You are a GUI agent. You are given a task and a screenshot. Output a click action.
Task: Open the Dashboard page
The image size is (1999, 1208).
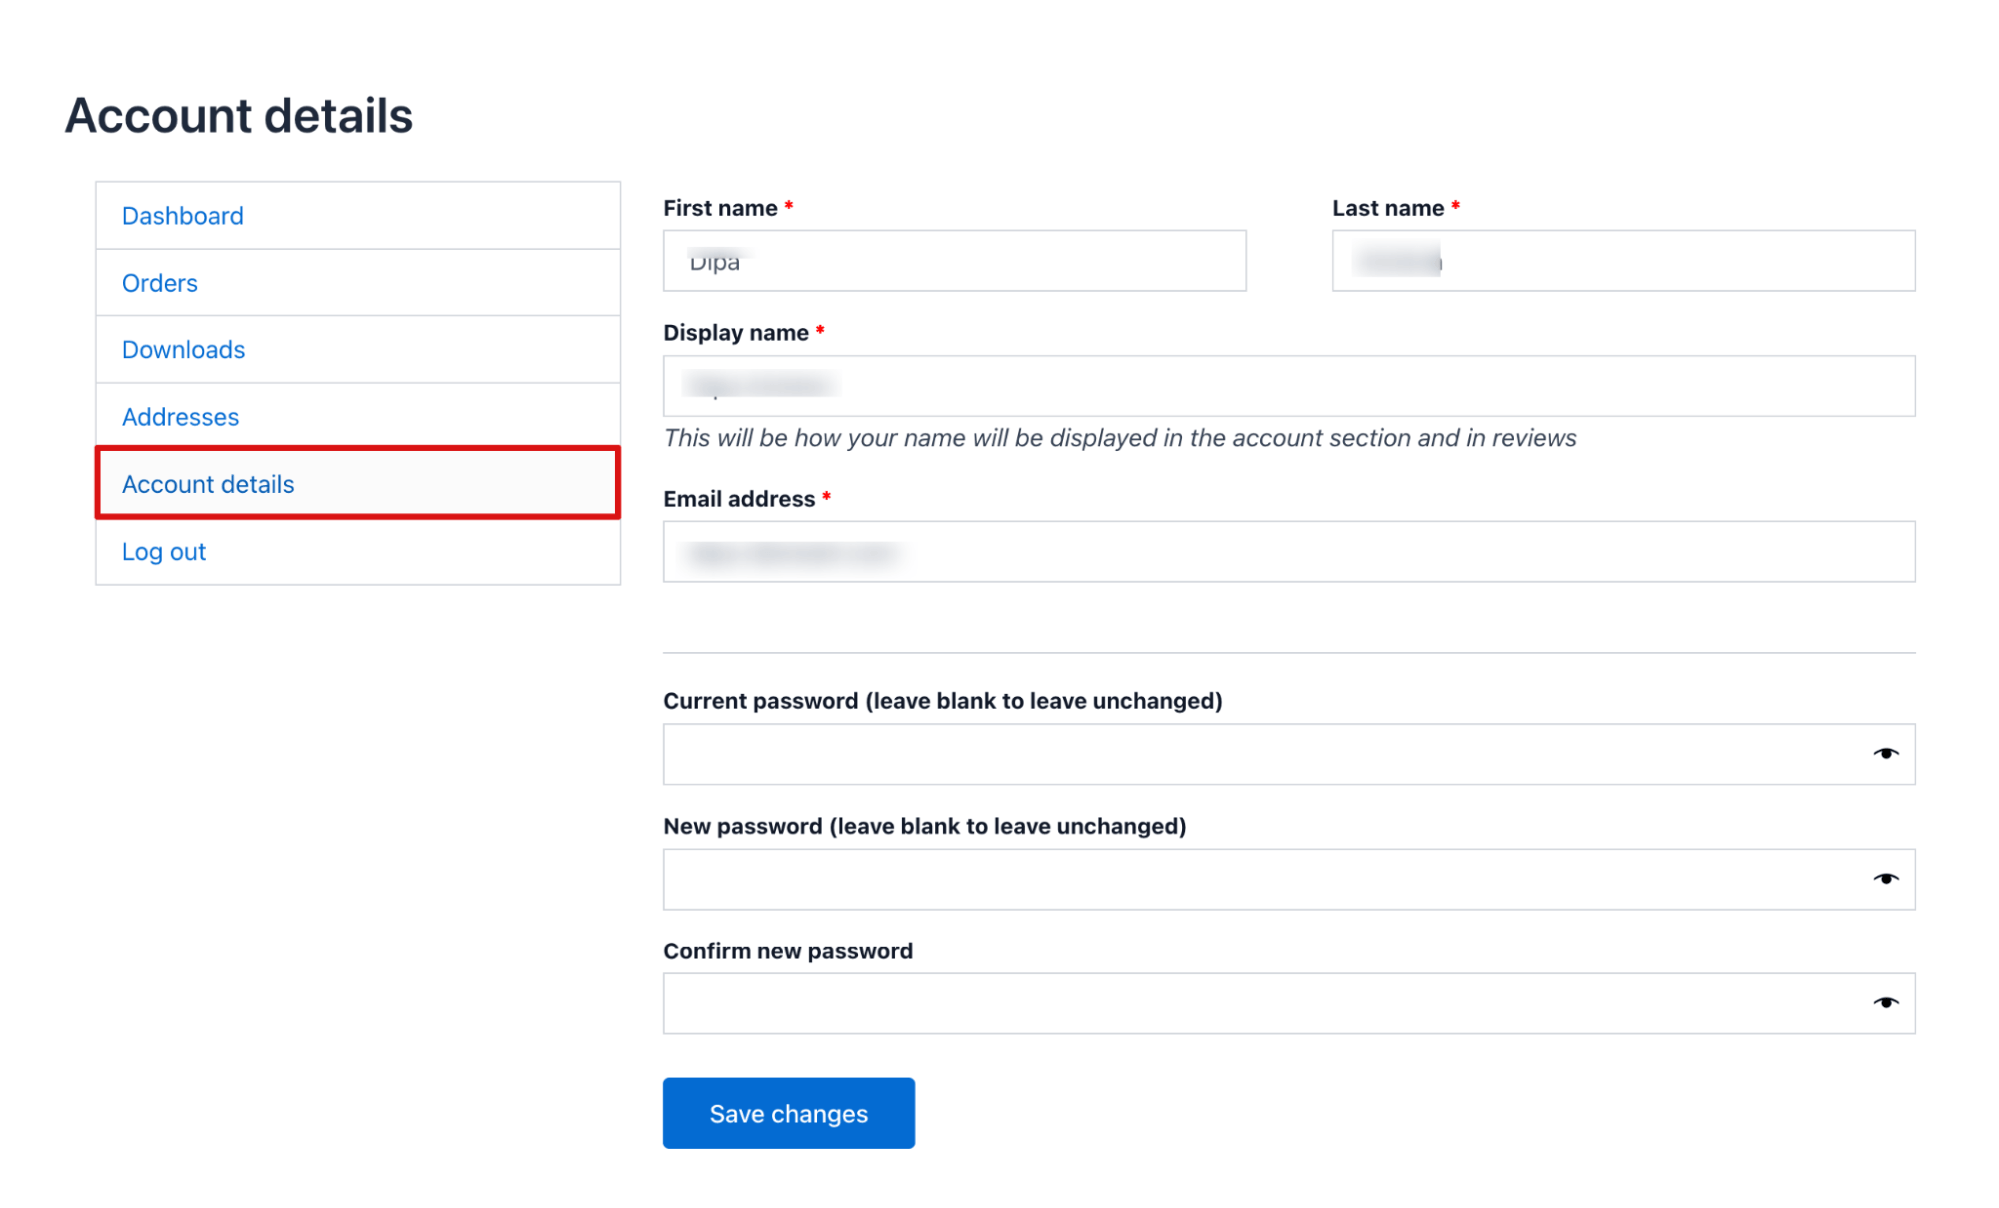tap(182, 215)
